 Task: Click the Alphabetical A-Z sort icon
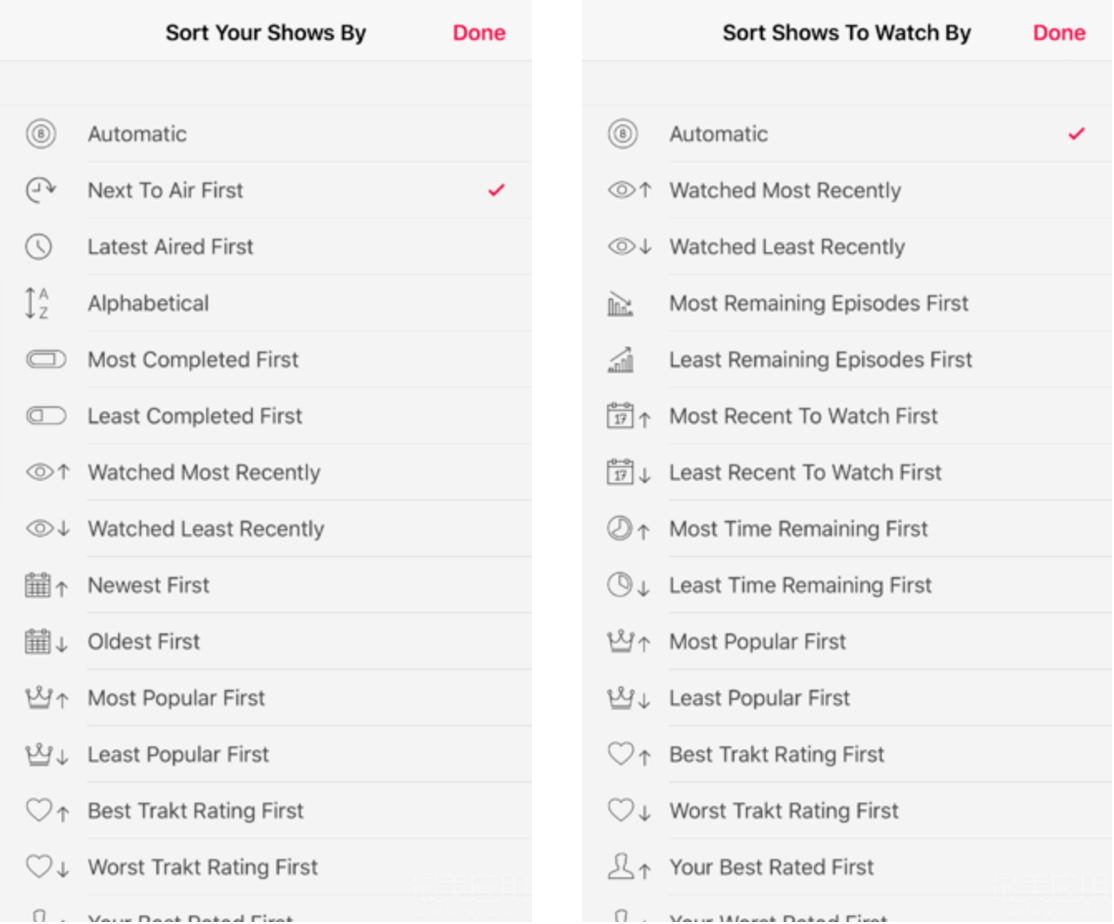point(38,303)
